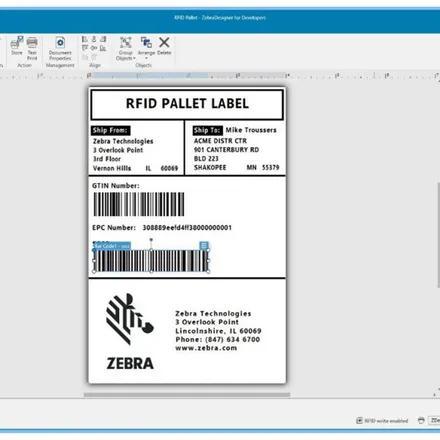Viewport: 440px width, 440px height.
Task: Click the horizontal ruler above the label
Action: pos(220,76)
